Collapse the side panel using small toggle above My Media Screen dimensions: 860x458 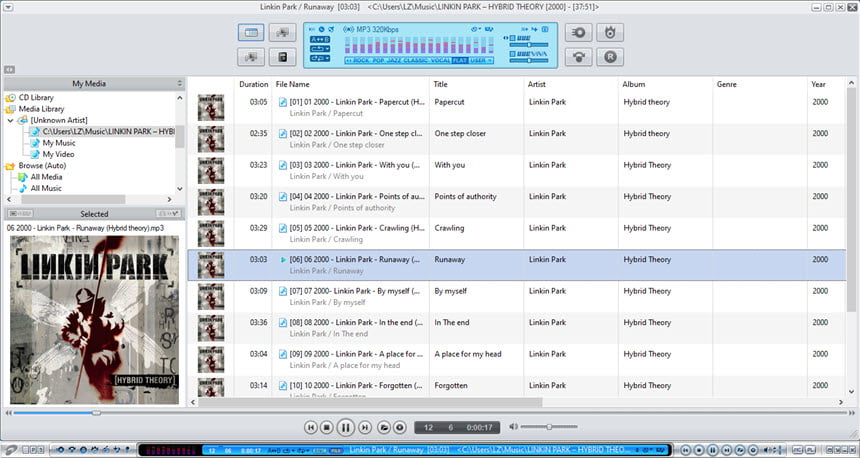coord(9,70)
